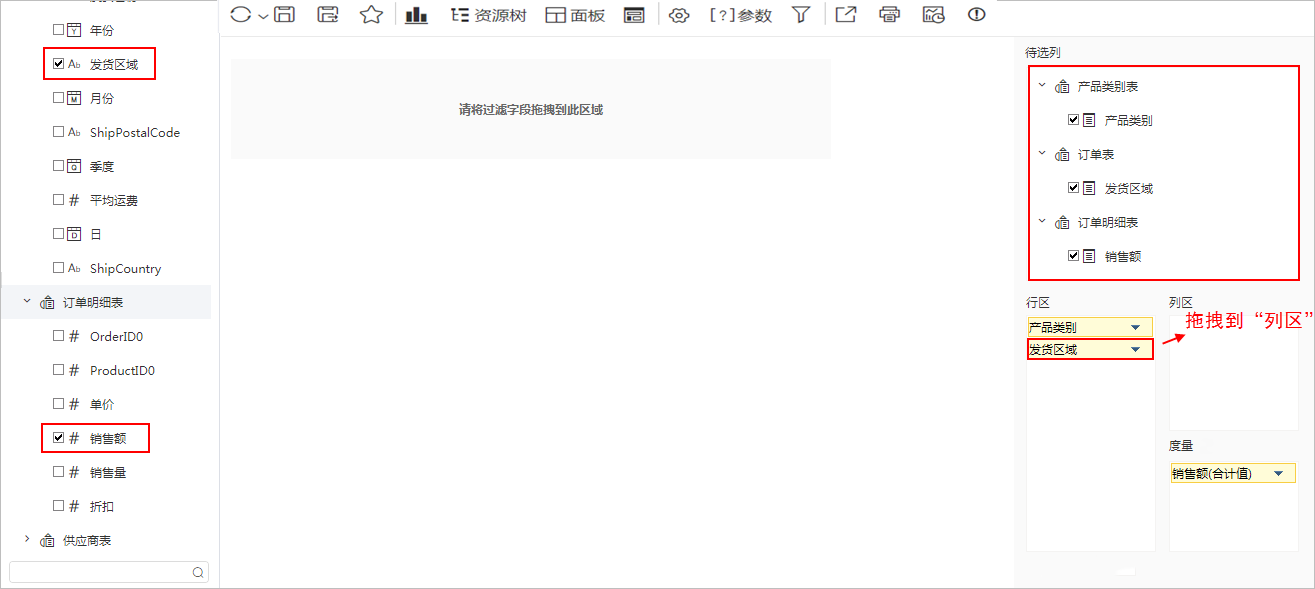Screen dimensions: 1315x589
Task: Click the search box under the field tree
Action: [109, 572]
